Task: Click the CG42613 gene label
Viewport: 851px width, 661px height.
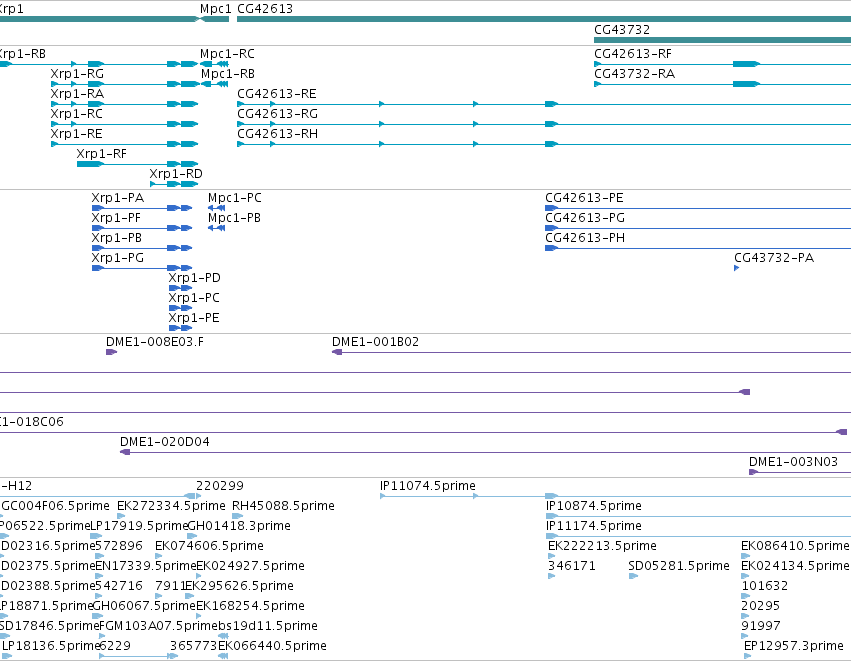Action: (x=265, y=9)
